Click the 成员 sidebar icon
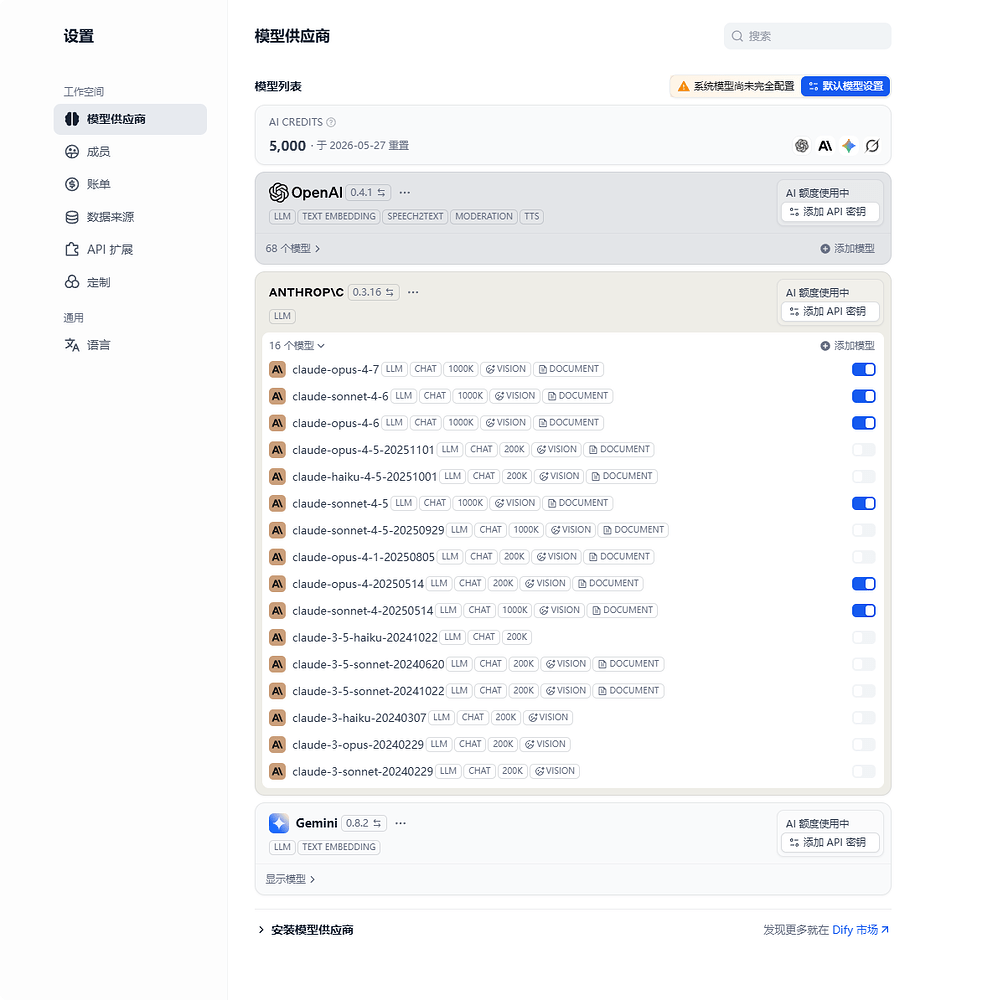This screenshot has width=1002, height=1000. (72, 152)
